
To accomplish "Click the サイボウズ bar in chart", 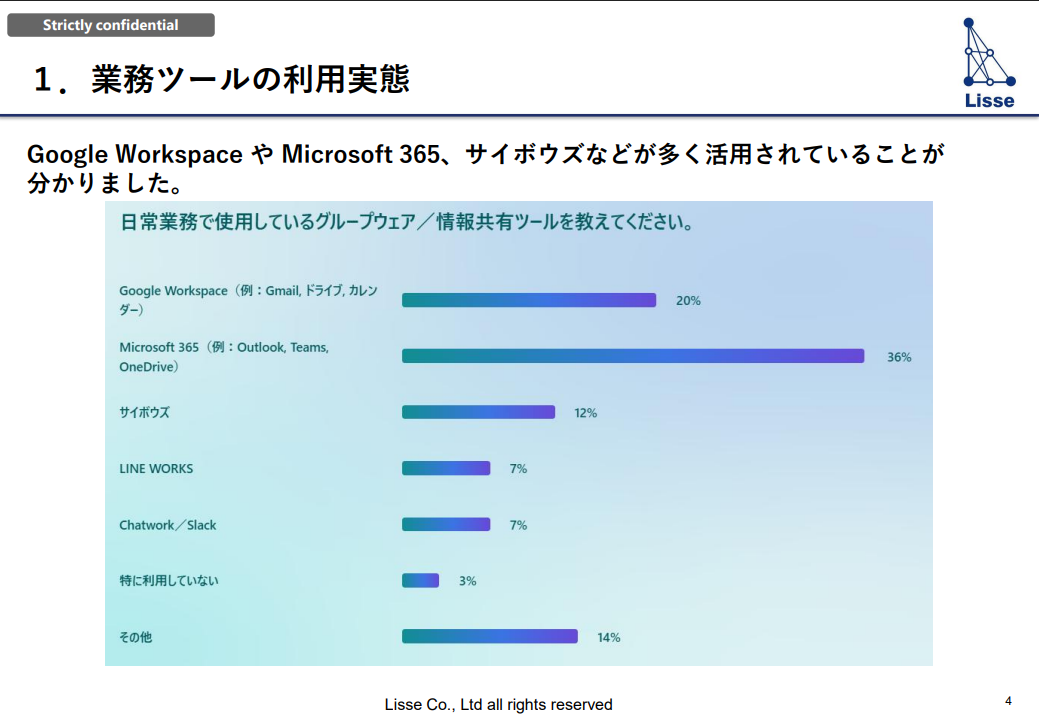I will (x=478, y=412).
